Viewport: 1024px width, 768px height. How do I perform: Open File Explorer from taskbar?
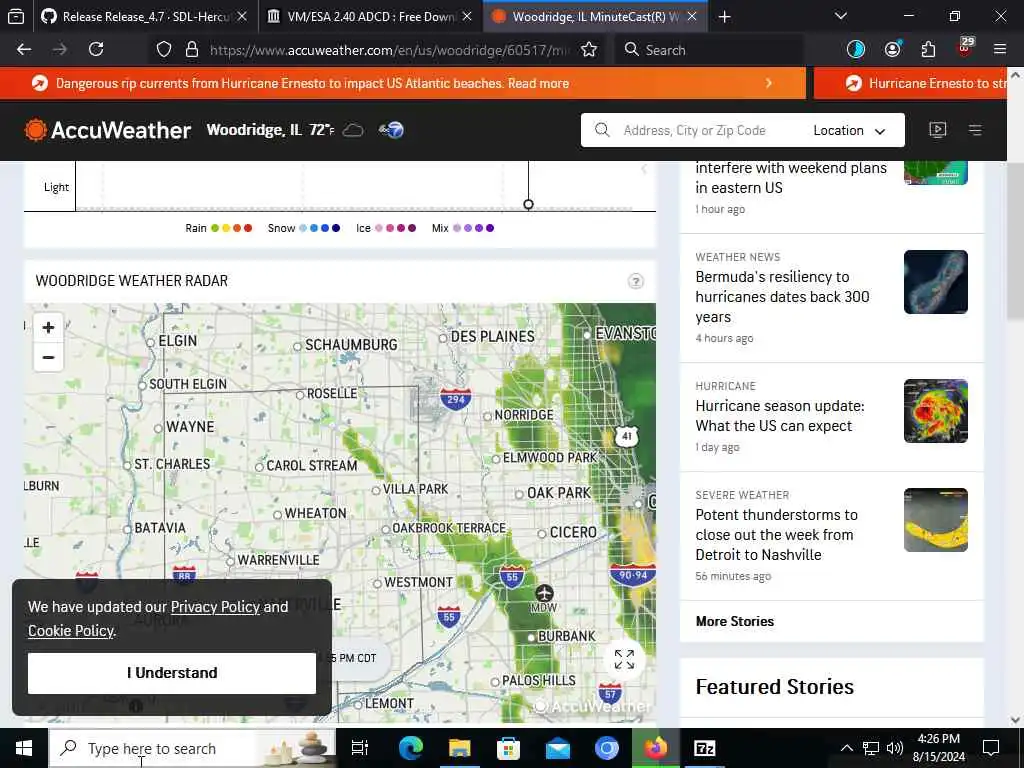pos(460,748)
